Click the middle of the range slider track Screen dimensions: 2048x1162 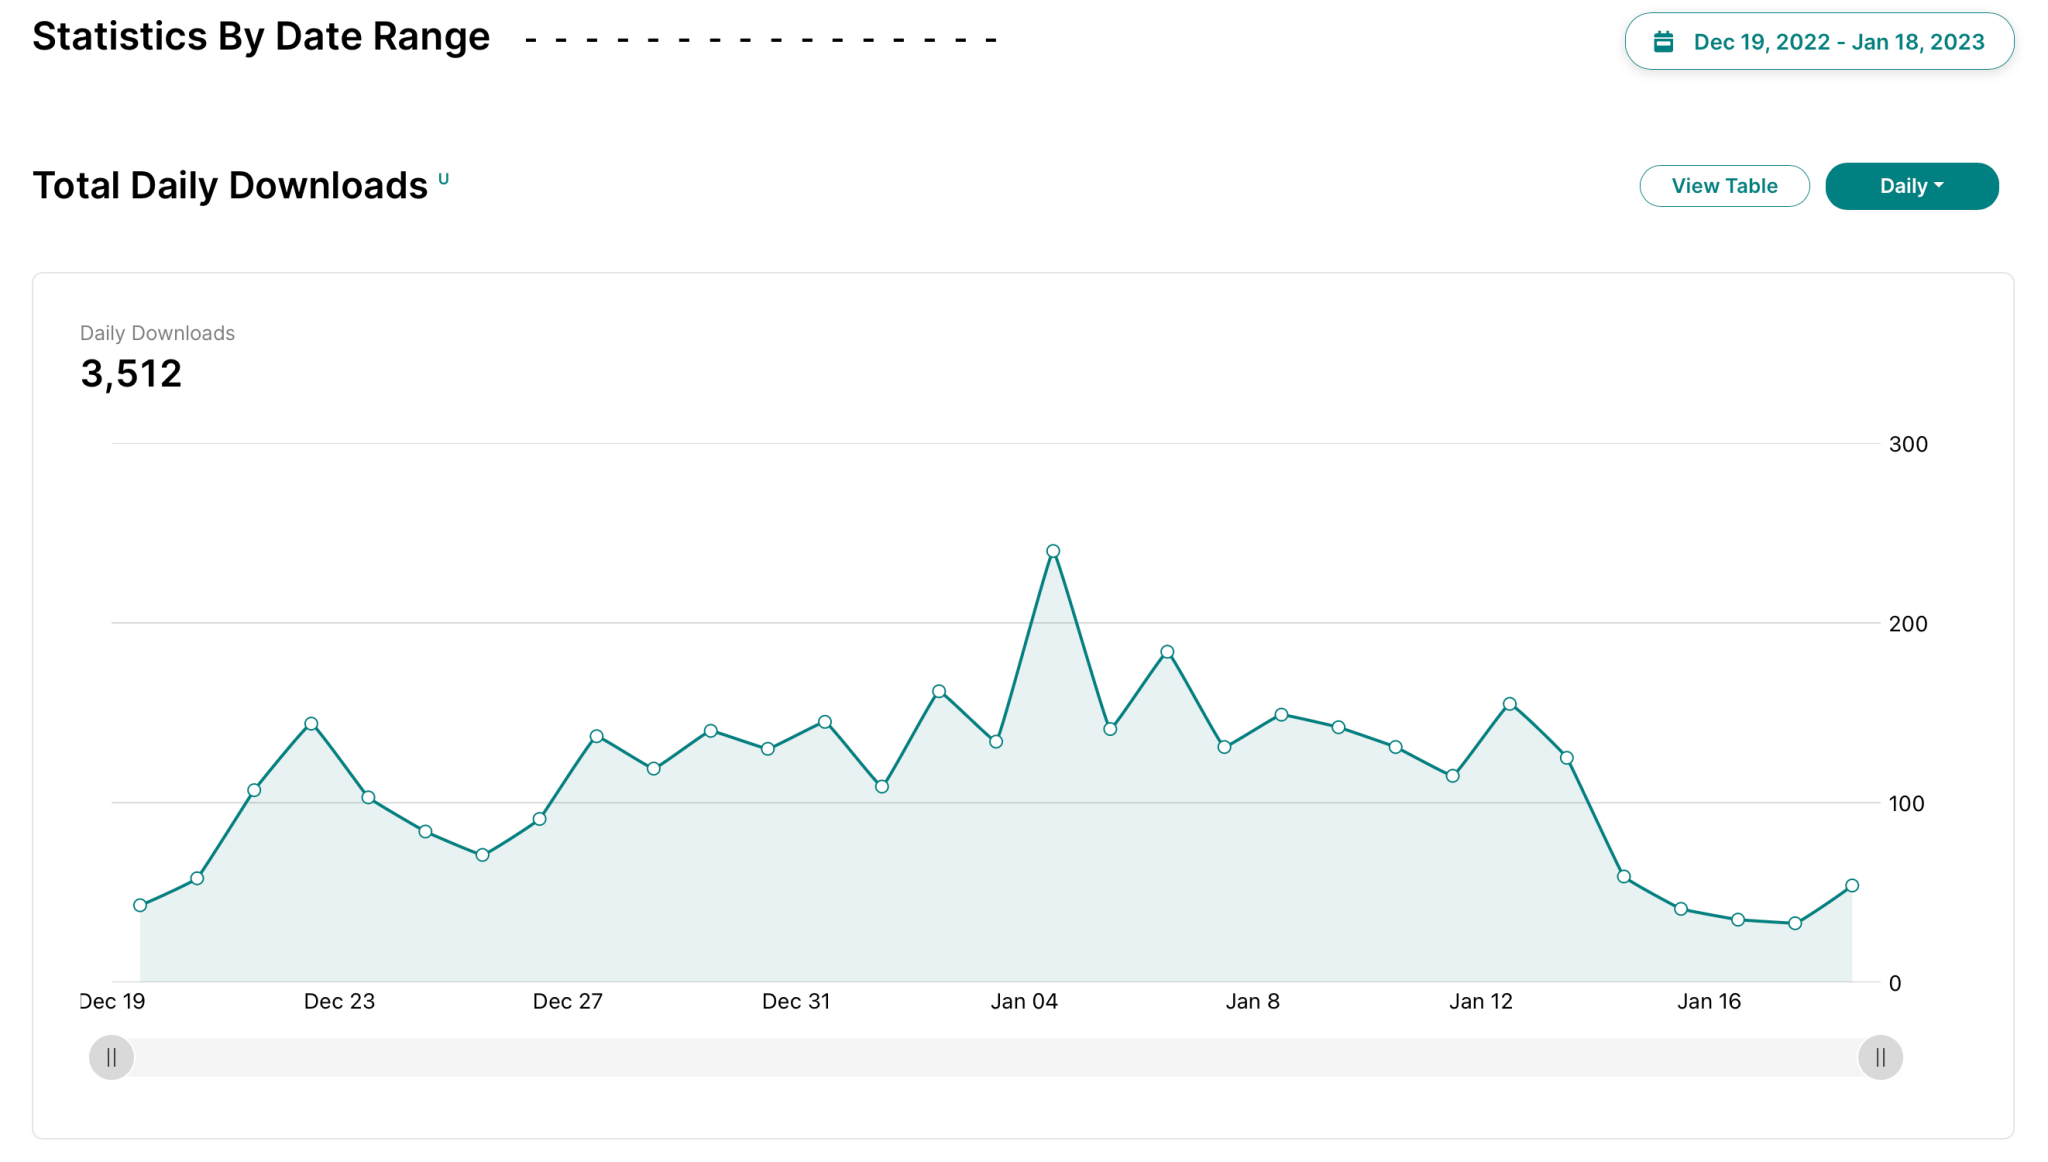coord(996,1057)
